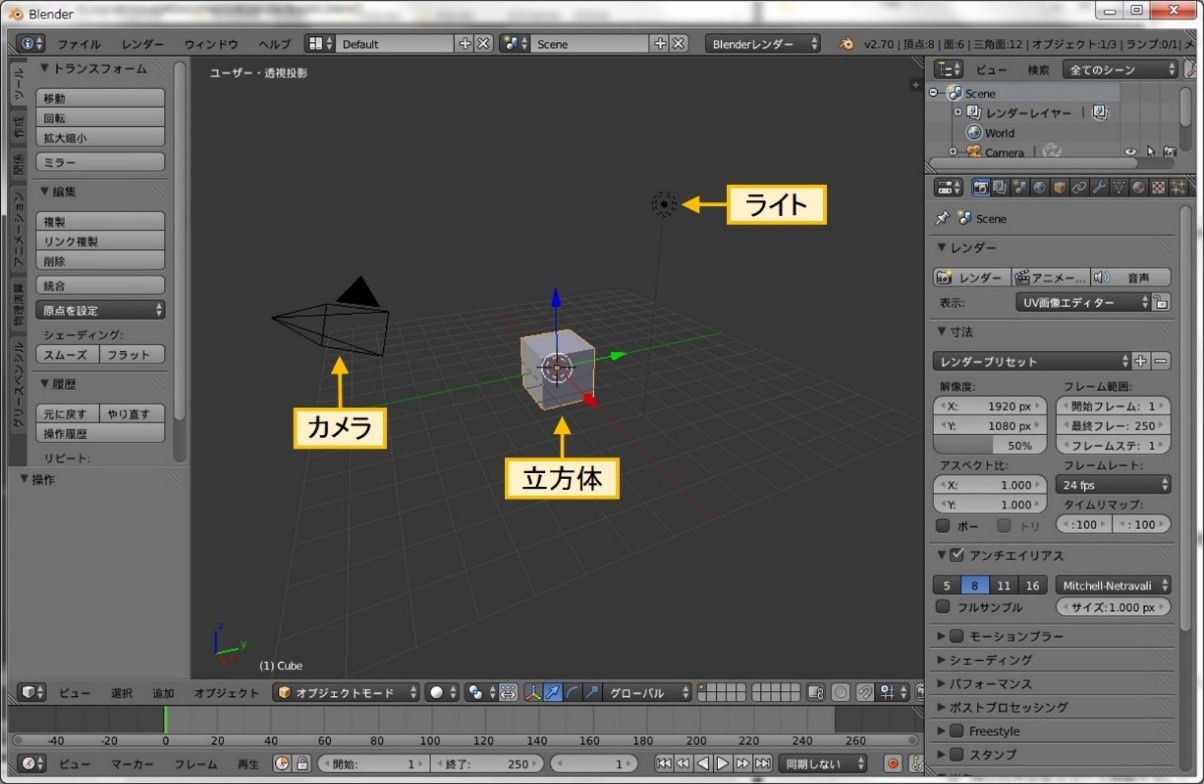Viewport: 1204px width, 784px height.
Task: Open the 24 fps frame rate dropdown
Action: pos(1113,485)
